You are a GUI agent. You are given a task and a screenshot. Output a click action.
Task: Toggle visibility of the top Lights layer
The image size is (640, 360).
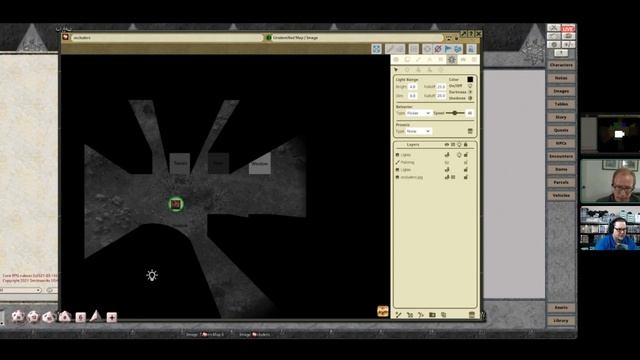(447, 155)
